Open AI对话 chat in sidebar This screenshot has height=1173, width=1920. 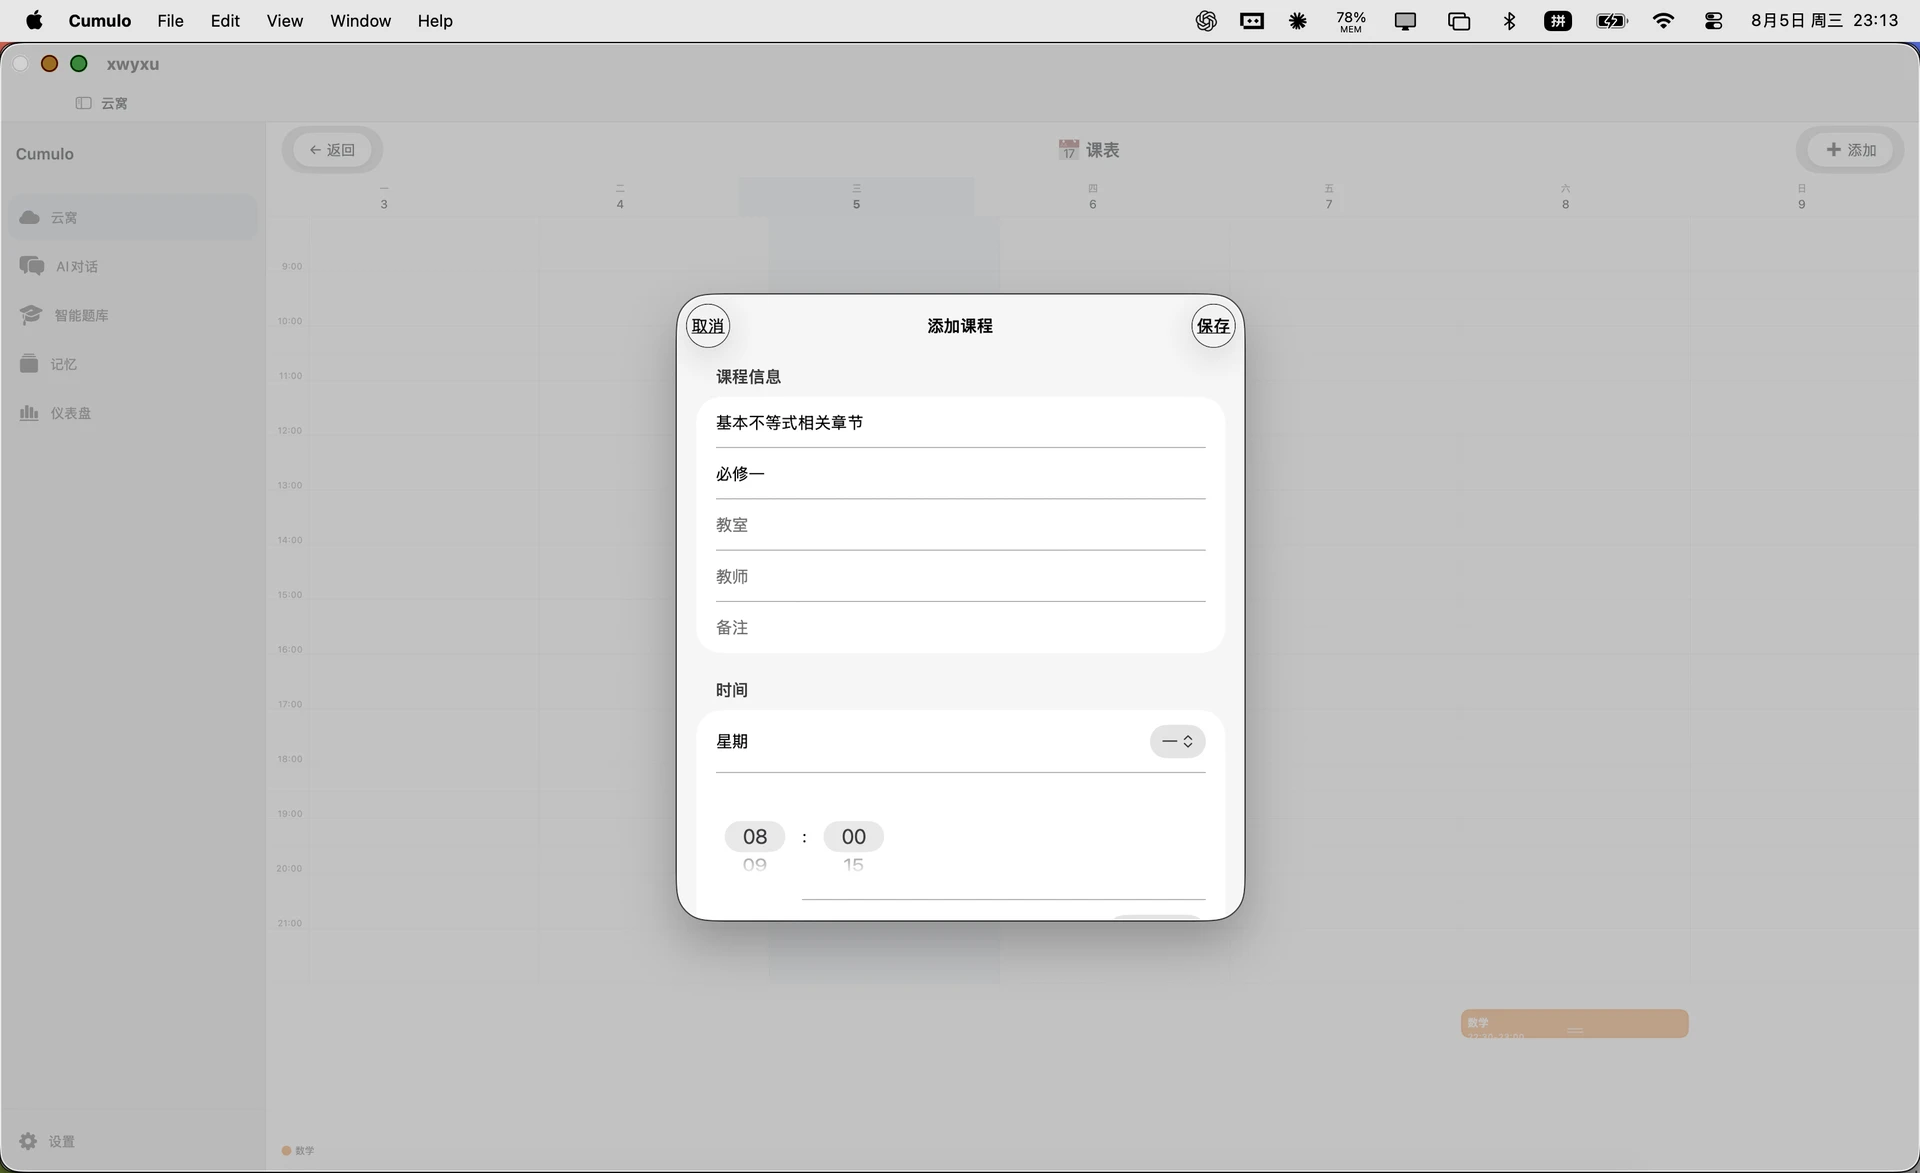tap(133, 266)
